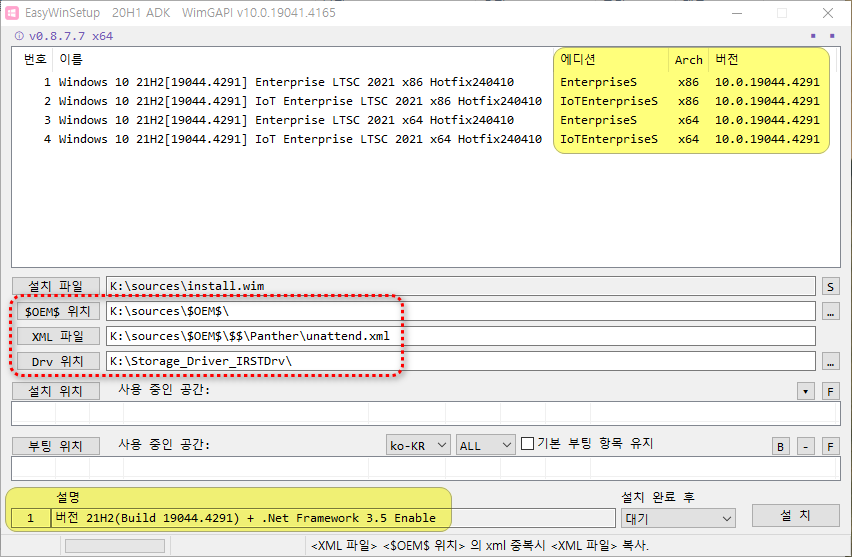
Task: Click the 설치 위치 button
Action: coord(56,391)
